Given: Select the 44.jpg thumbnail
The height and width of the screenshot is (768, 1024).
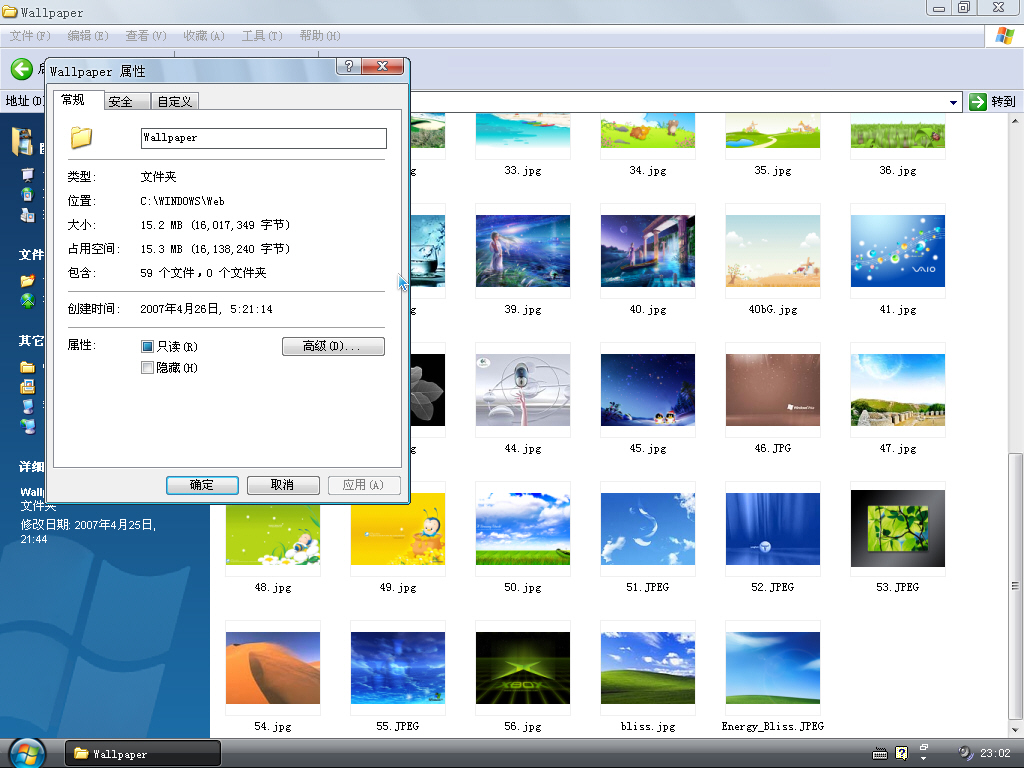Looking at the screenshot, I should tap(522, 390).
